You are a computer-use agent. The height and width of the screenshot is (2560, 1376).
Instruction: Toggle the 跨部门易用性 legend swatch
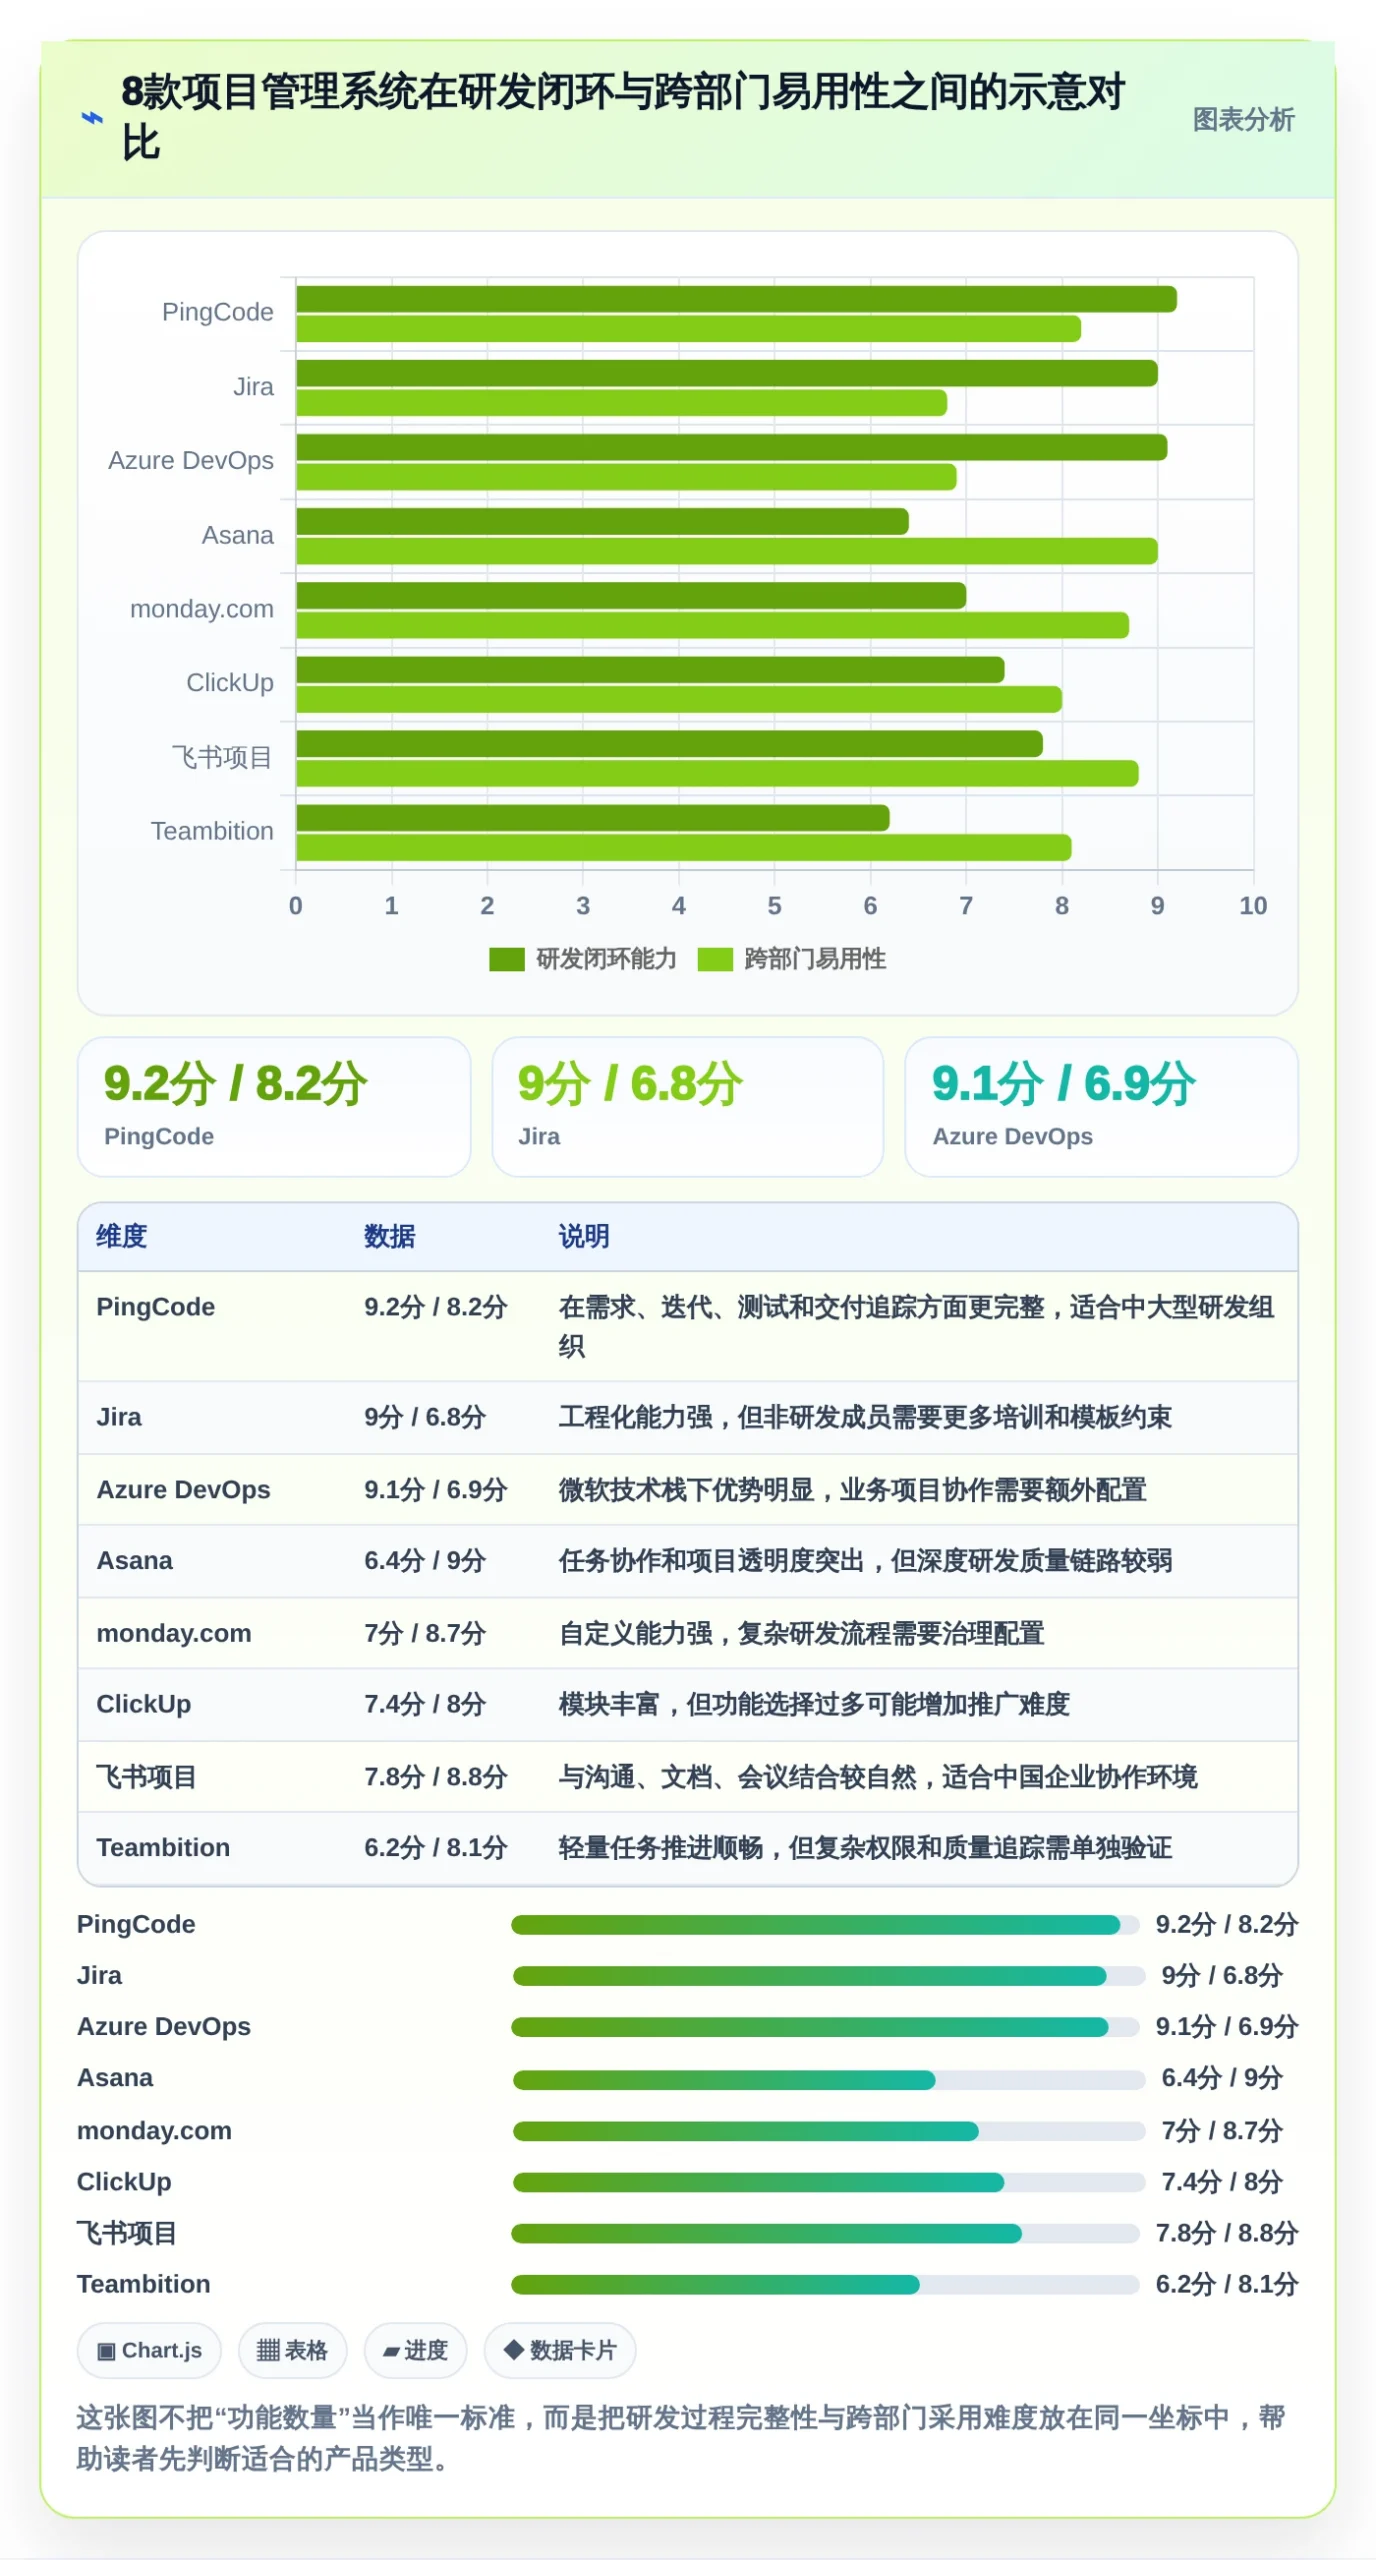[715, 959]
